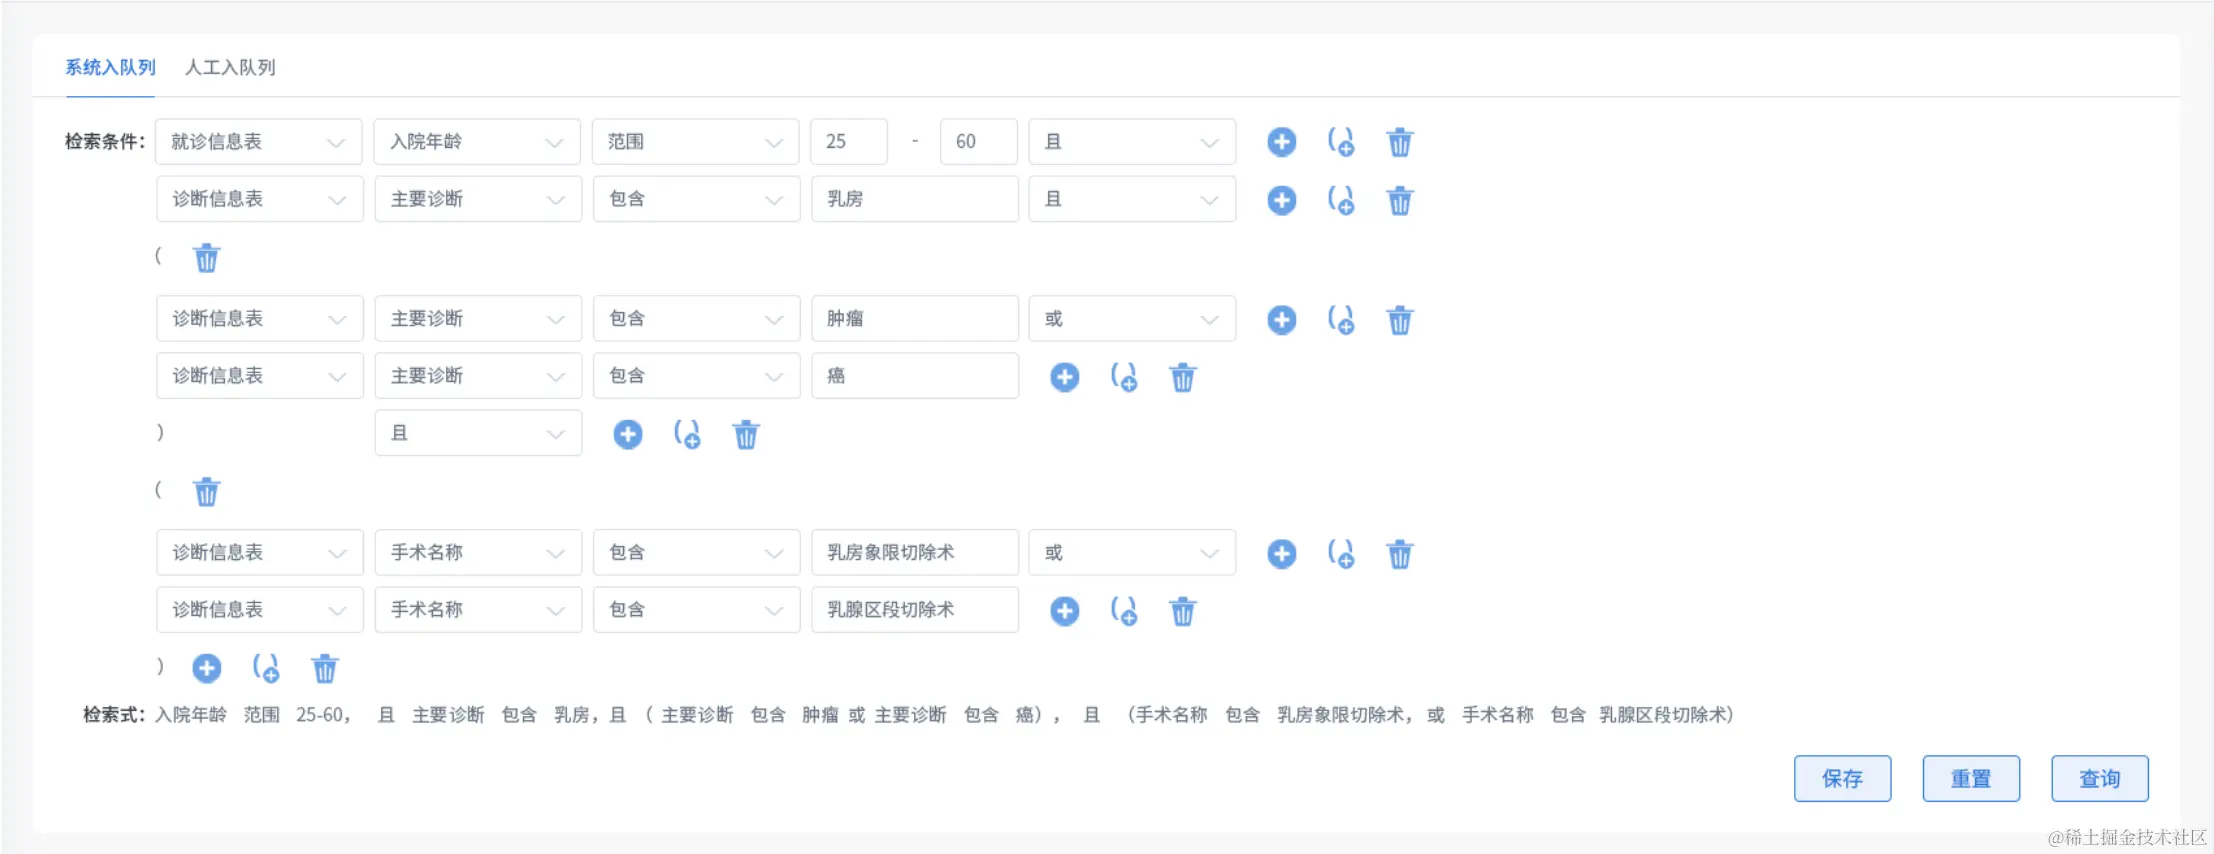Viewport: 2214px width, 854px height.
Task: Open the 且 connector dropdown in 乳房 row
Action: coord(1132,199)
